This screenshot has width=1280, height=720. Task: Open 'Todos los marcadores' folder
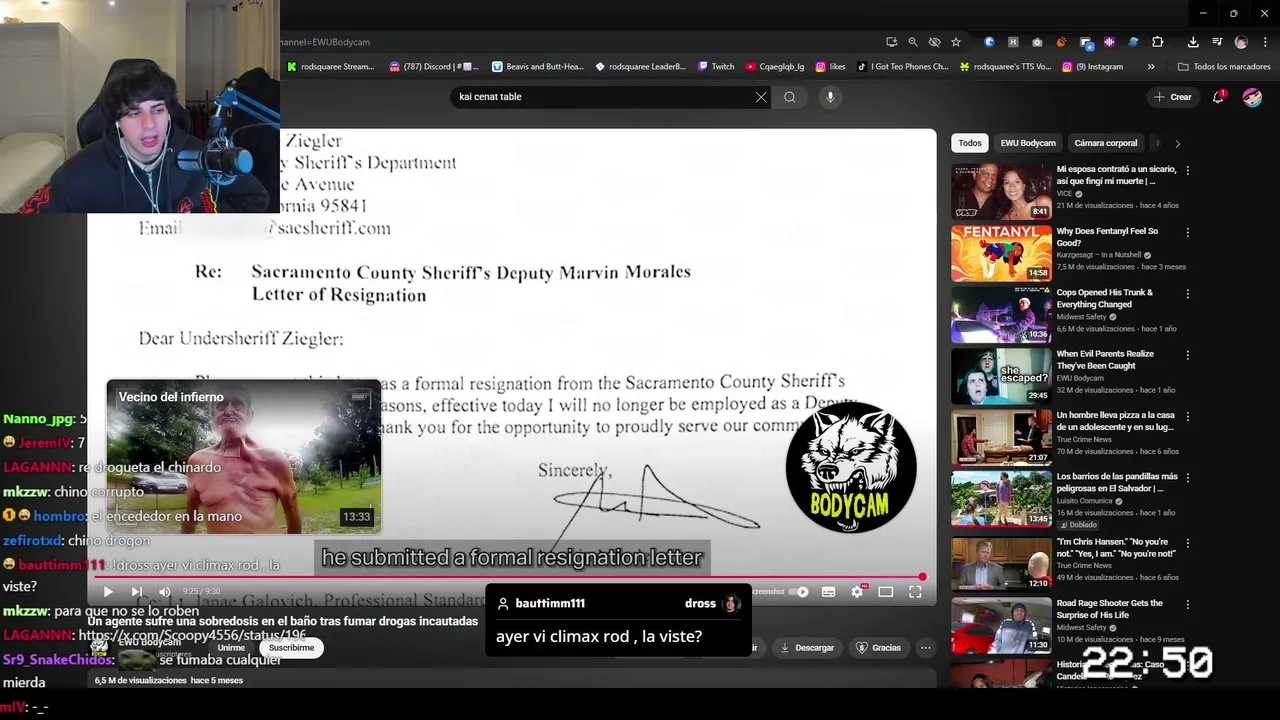(x=1224, y=67)
